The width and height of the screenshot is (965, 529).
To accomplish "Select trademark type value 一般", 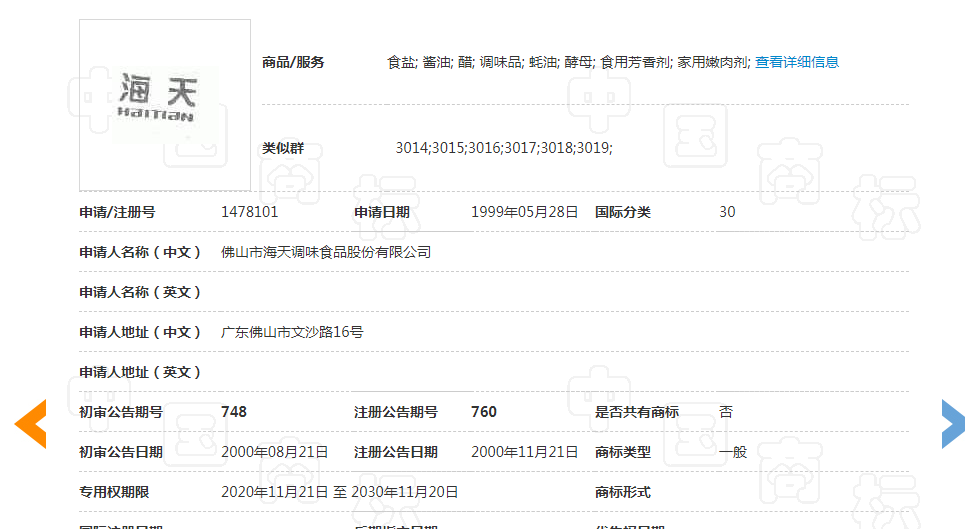I will pos(733,452).
